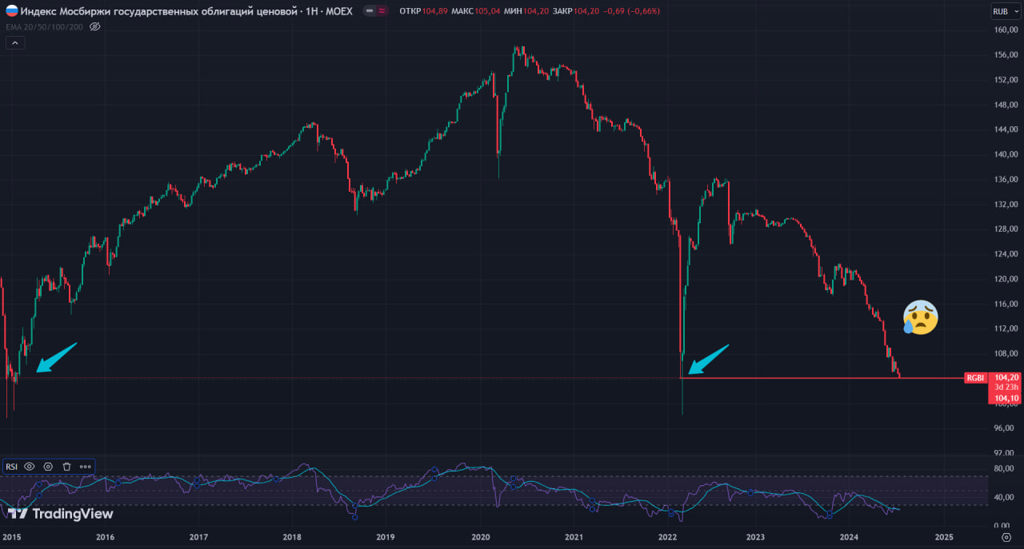Open the RUB currency dropdown
Screen dimensions: 1024x549
pos(1001,11)
